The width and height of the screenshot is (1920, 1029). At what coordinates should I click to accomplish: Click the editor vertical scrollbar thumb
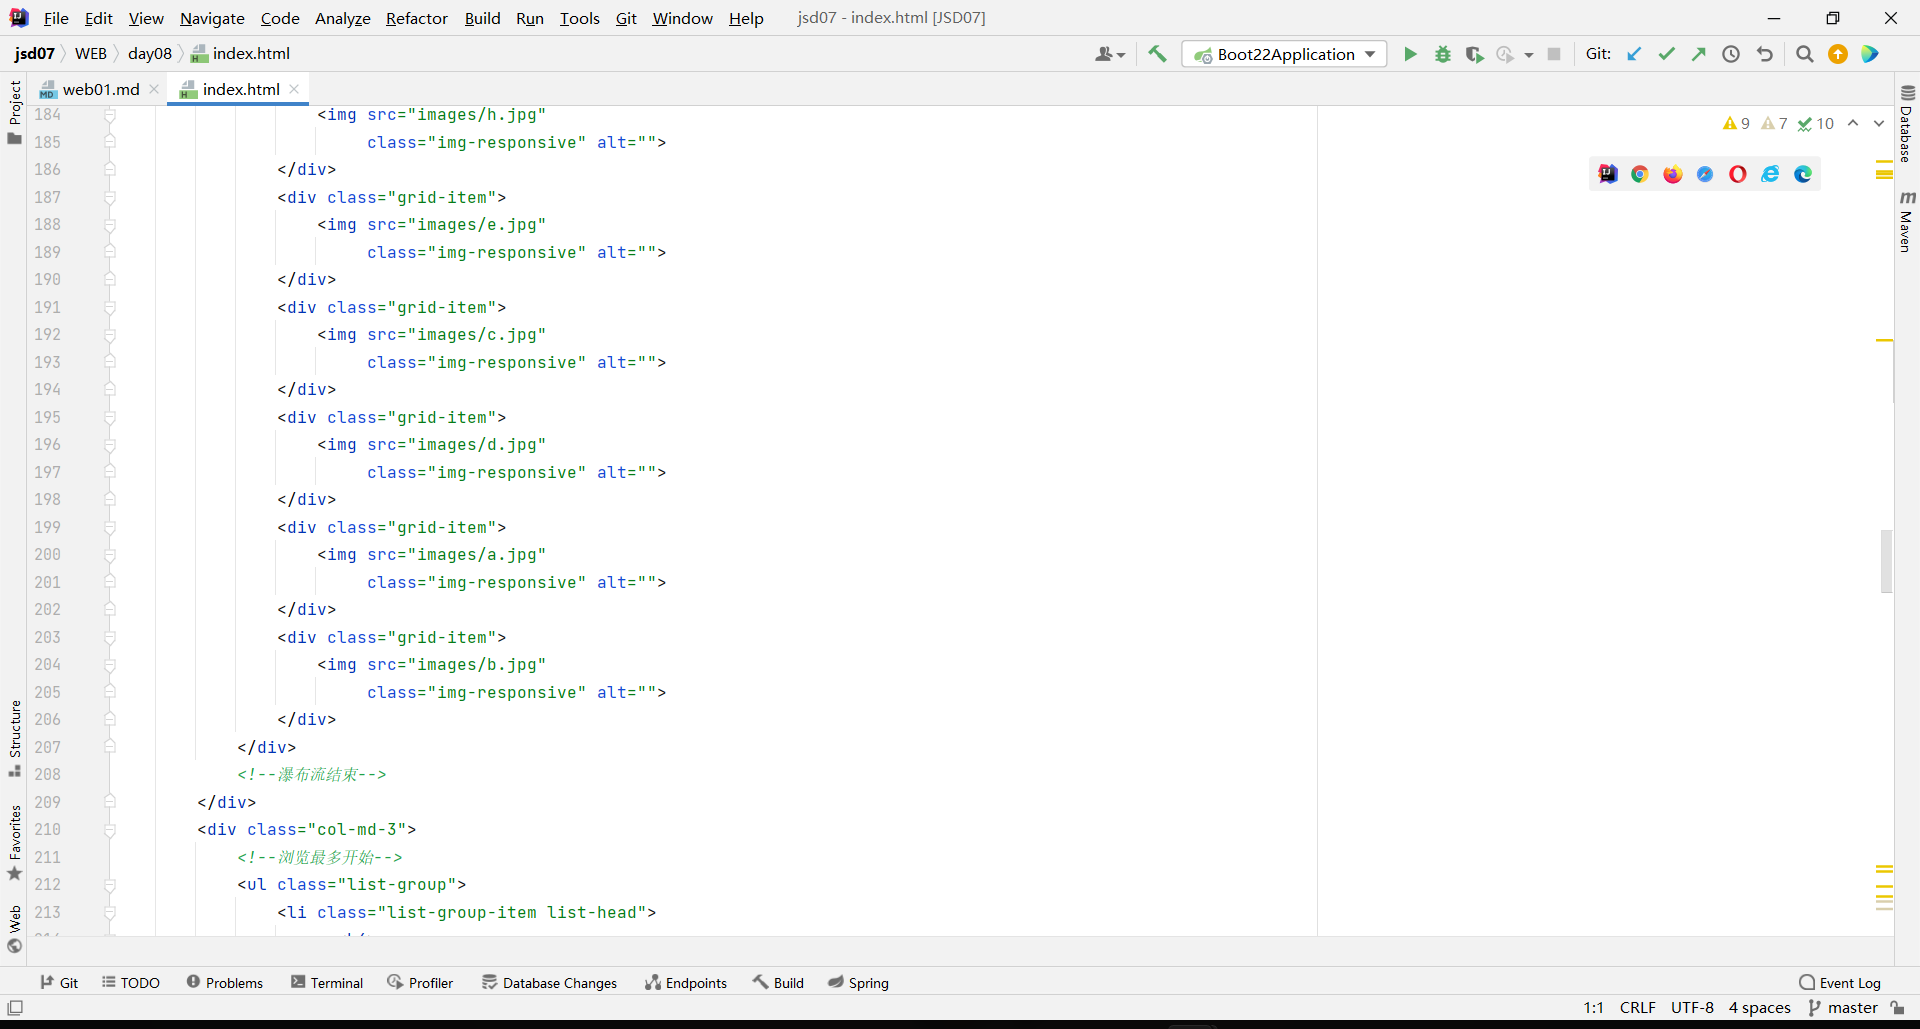[1886, 561]
